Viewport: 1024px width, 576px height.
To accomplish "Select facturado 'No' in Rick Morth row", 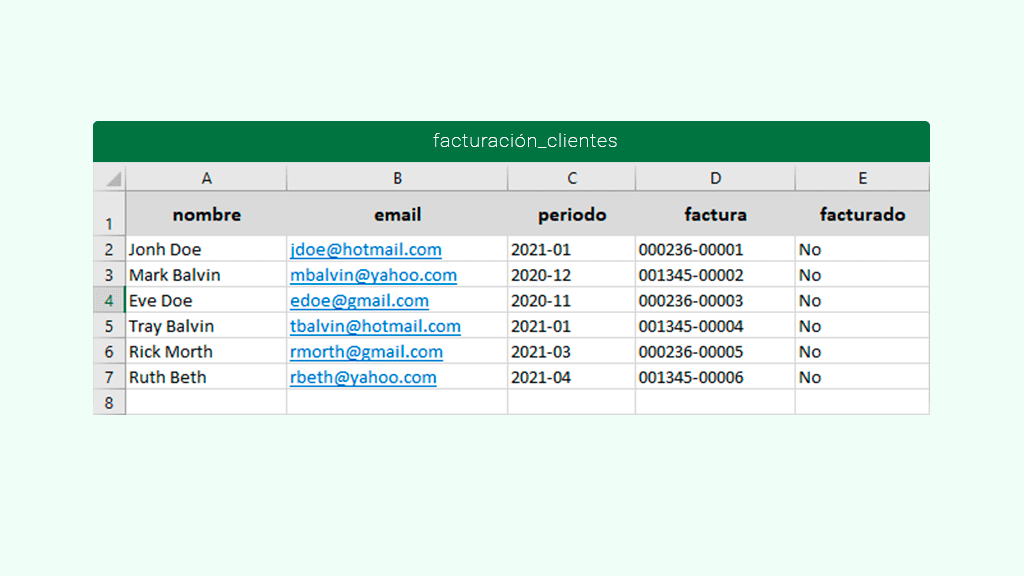I will (x=862, y=351).
